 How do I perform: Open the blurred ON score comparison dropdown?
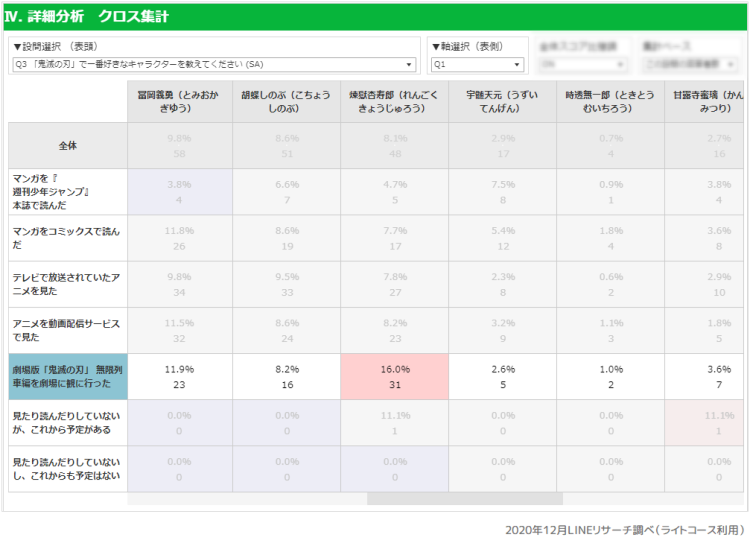pyautogui.click(x=582, y=65)
